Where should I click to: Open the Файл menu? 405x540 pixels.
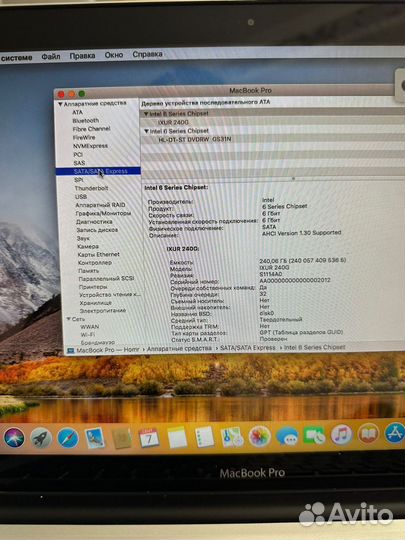(x=51, y=56)
